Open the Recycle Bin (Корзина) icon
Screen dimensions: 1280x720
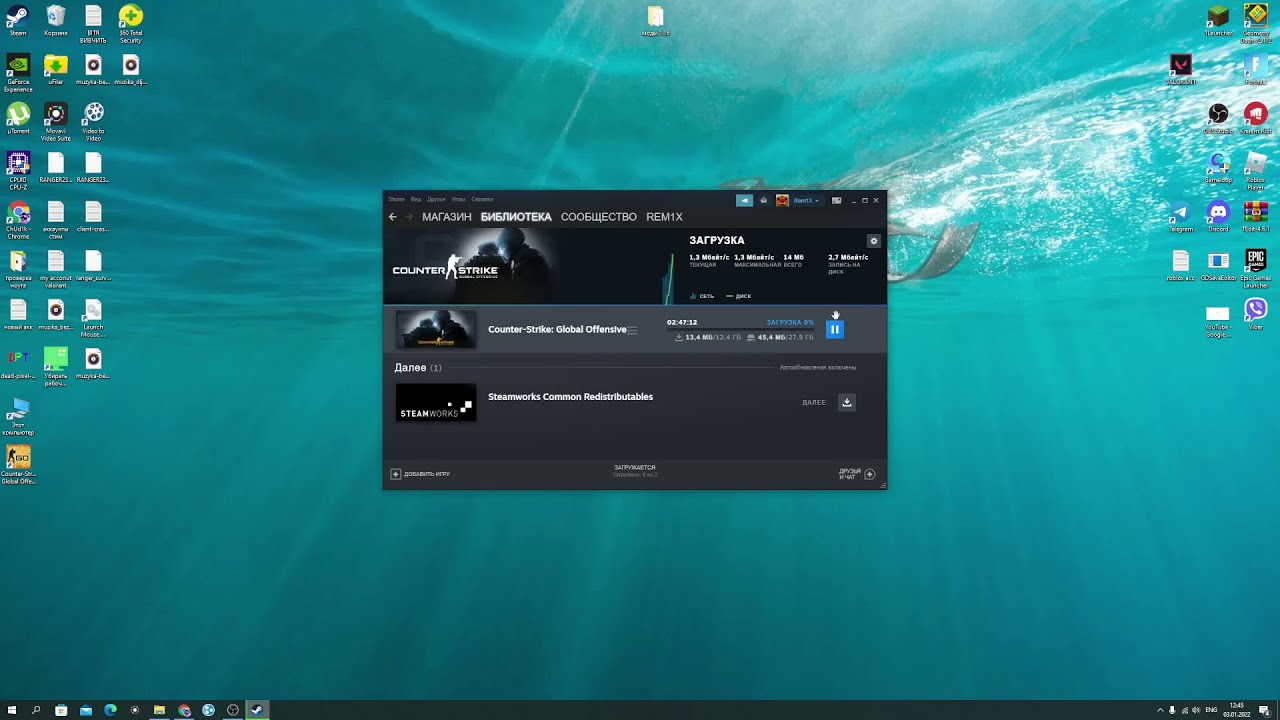click(x=56, y=20)
